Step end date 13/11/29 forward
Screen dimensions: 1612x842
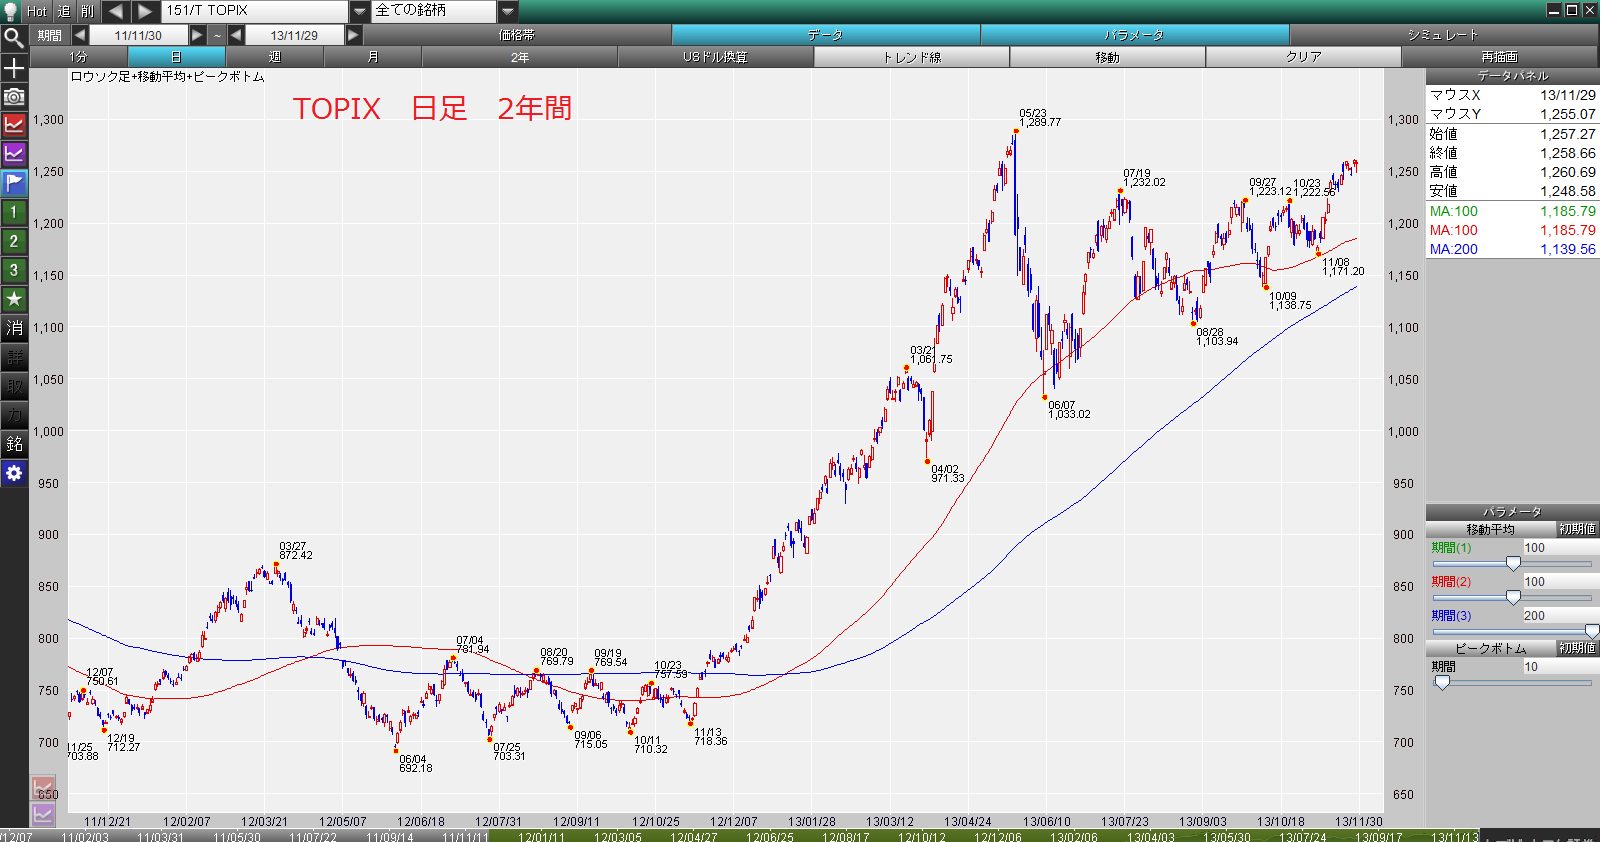coord(353,35)
